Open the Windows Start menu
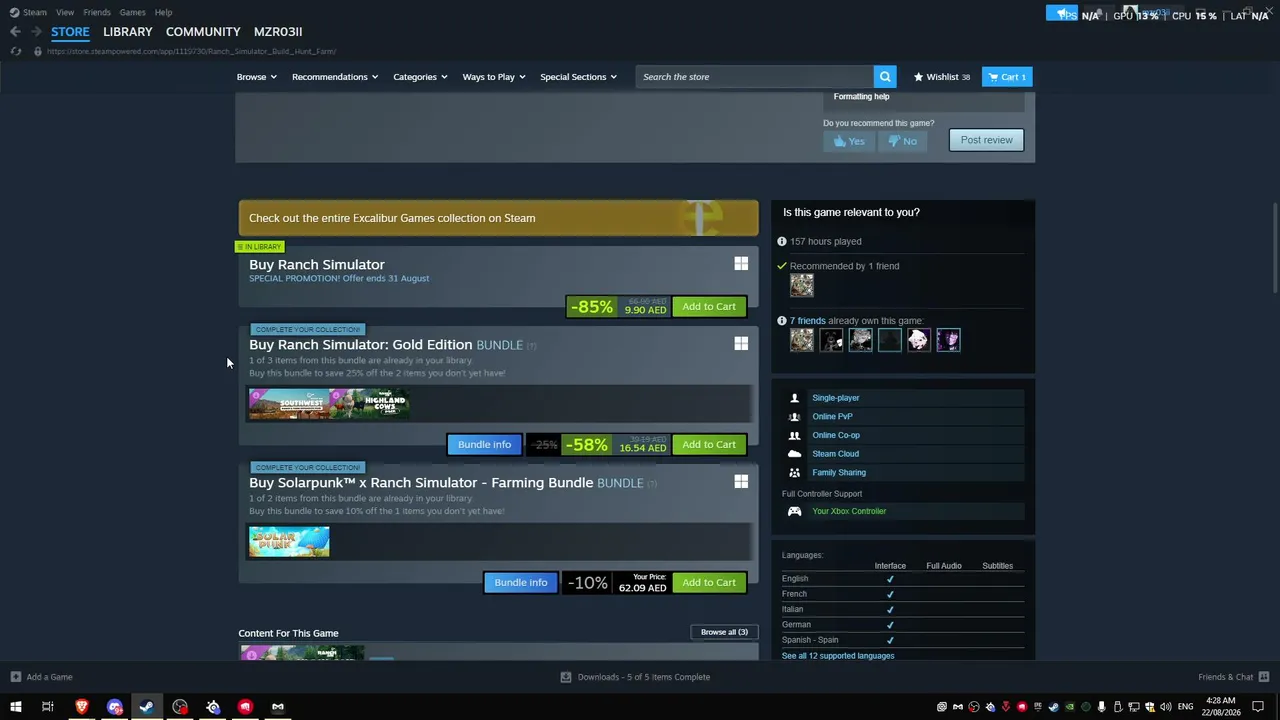This screenshot has height=720, width=1280. (15, 707)
